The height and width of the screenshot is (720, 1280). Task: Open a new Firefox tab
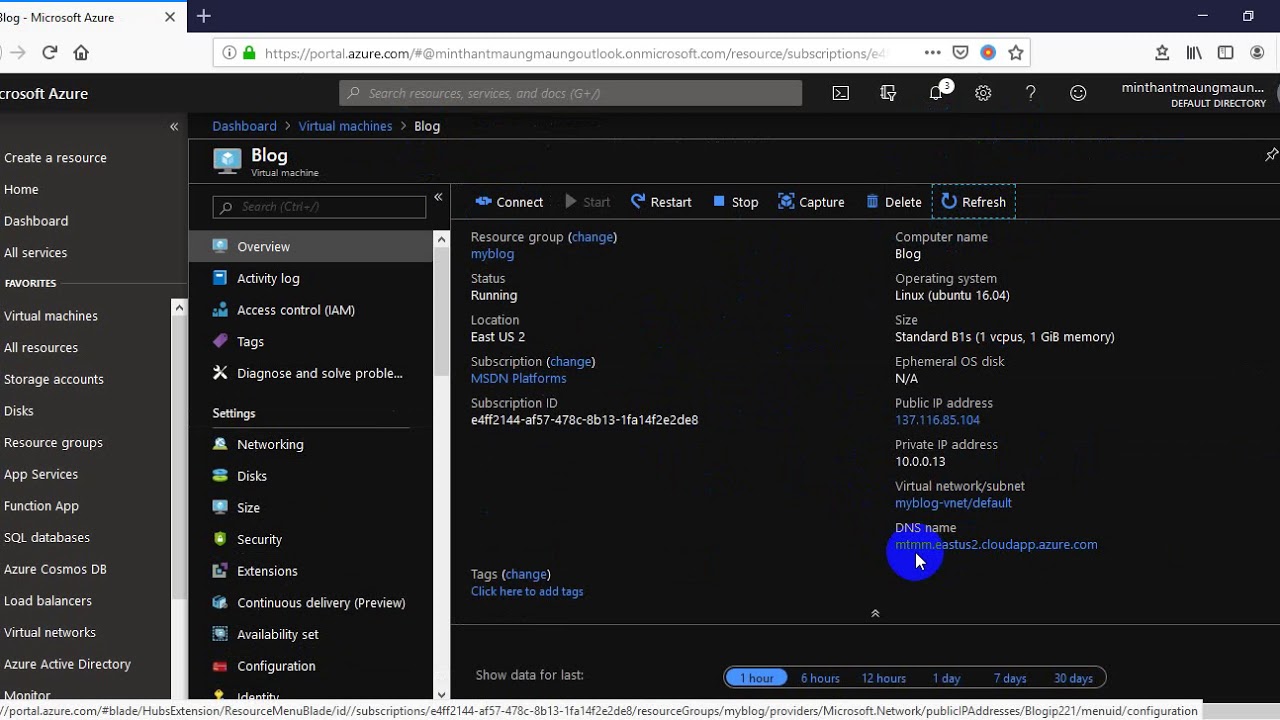click(x=204, y=16)
